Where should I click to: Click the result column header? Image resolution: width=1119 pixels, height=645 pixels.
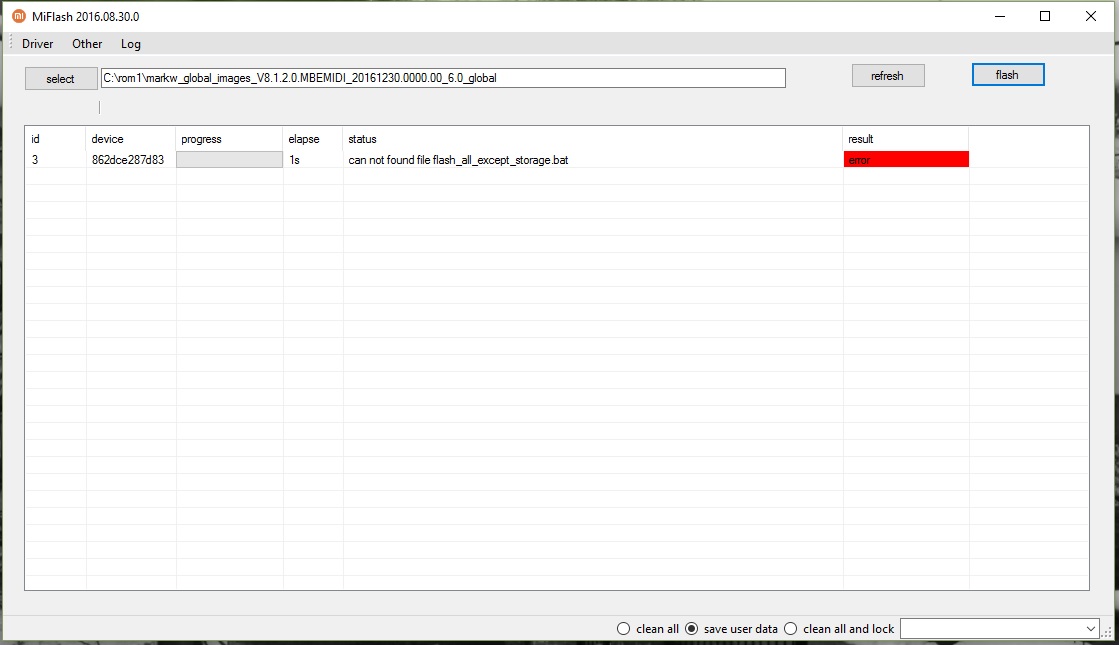point(906,139)
